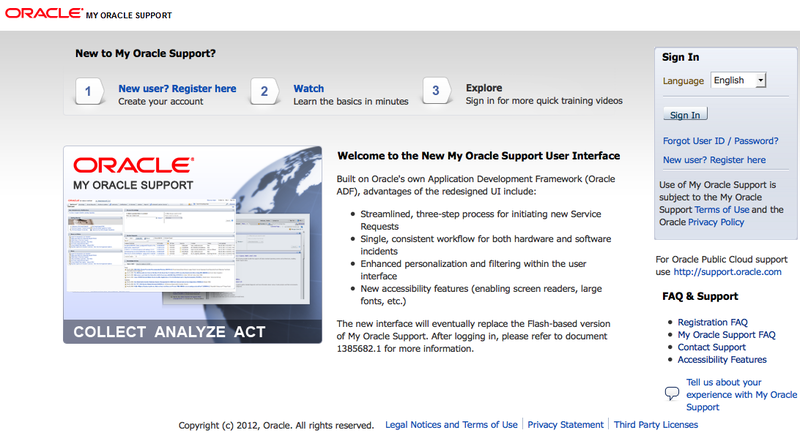
Task: Click the 'Sign In' panel heading
Action: tap(681, 57)
